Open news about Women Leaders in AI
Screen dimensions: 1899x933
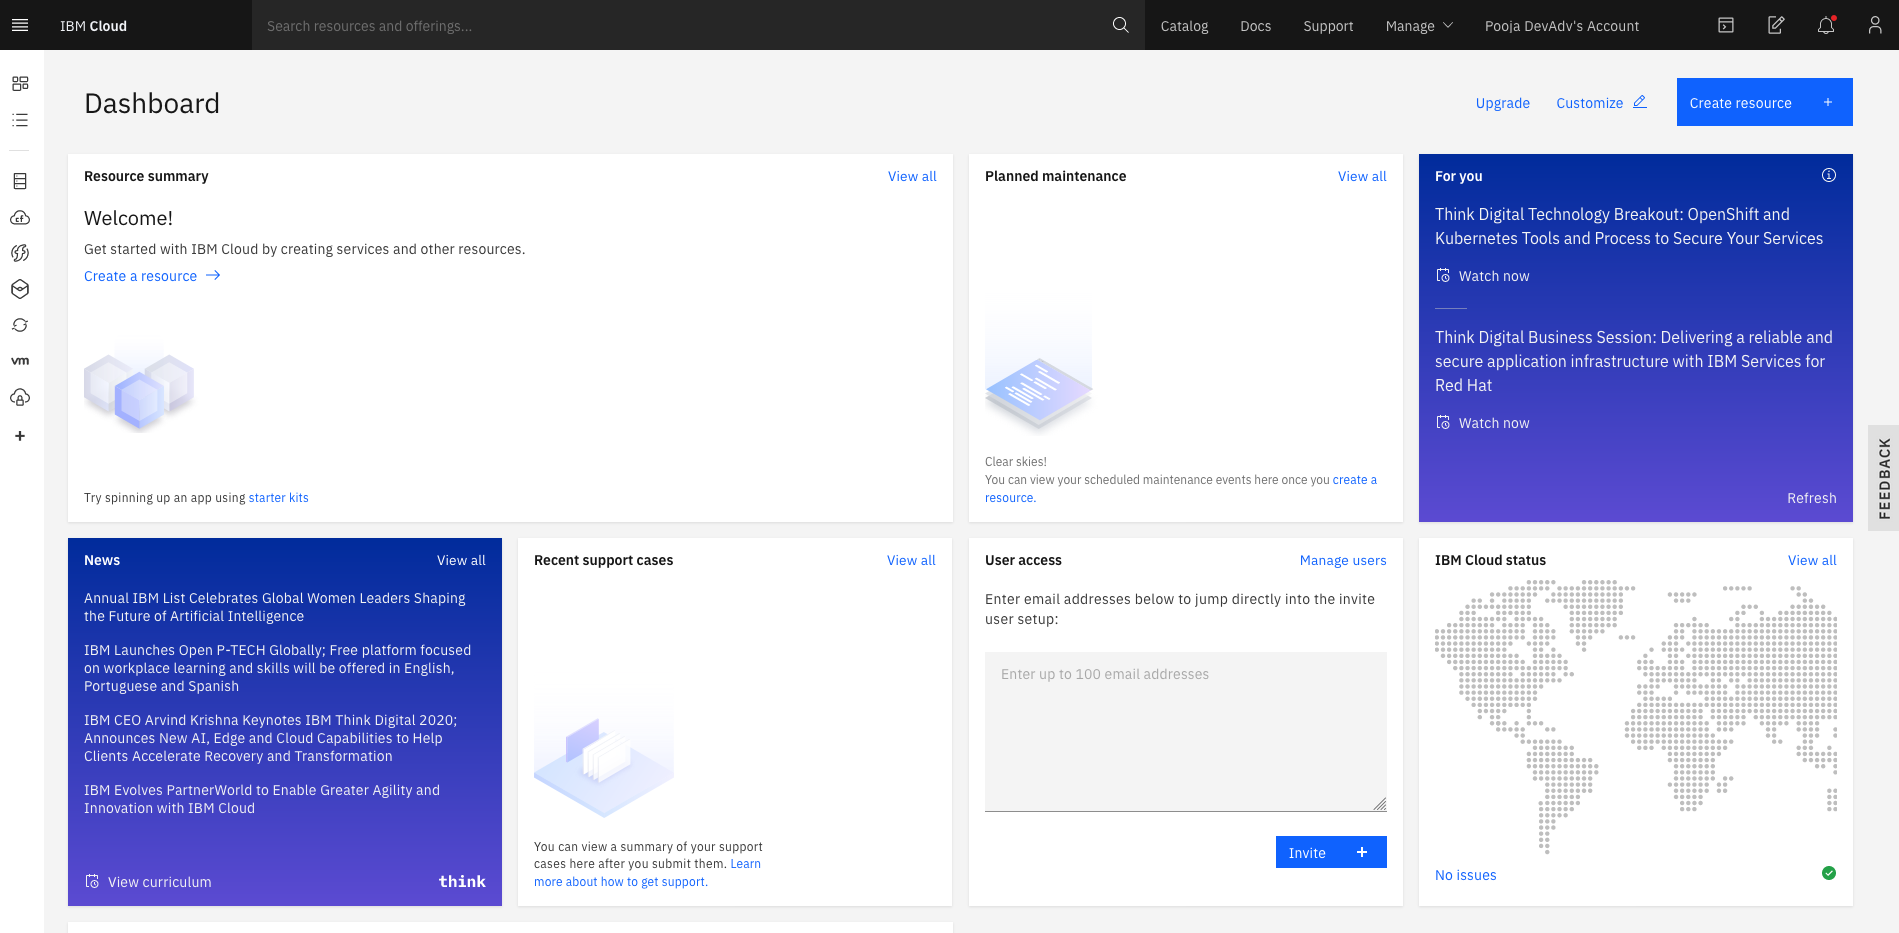click(275, 607)
